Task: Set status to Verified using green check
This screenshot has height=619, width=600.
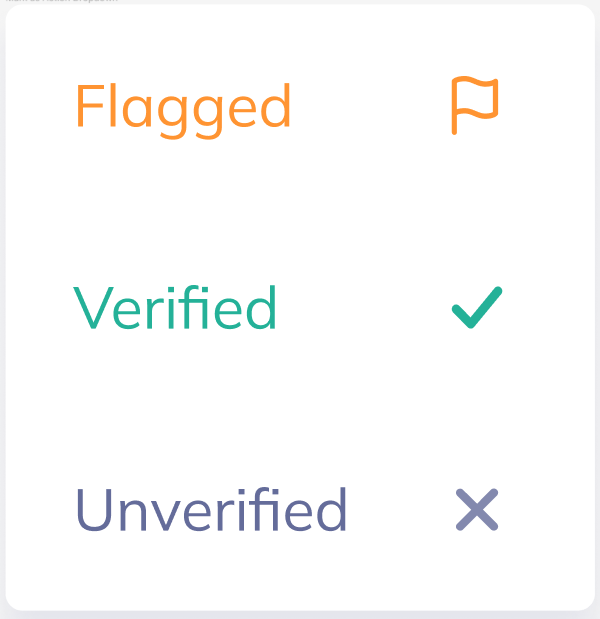Action: tap(477, 307)
